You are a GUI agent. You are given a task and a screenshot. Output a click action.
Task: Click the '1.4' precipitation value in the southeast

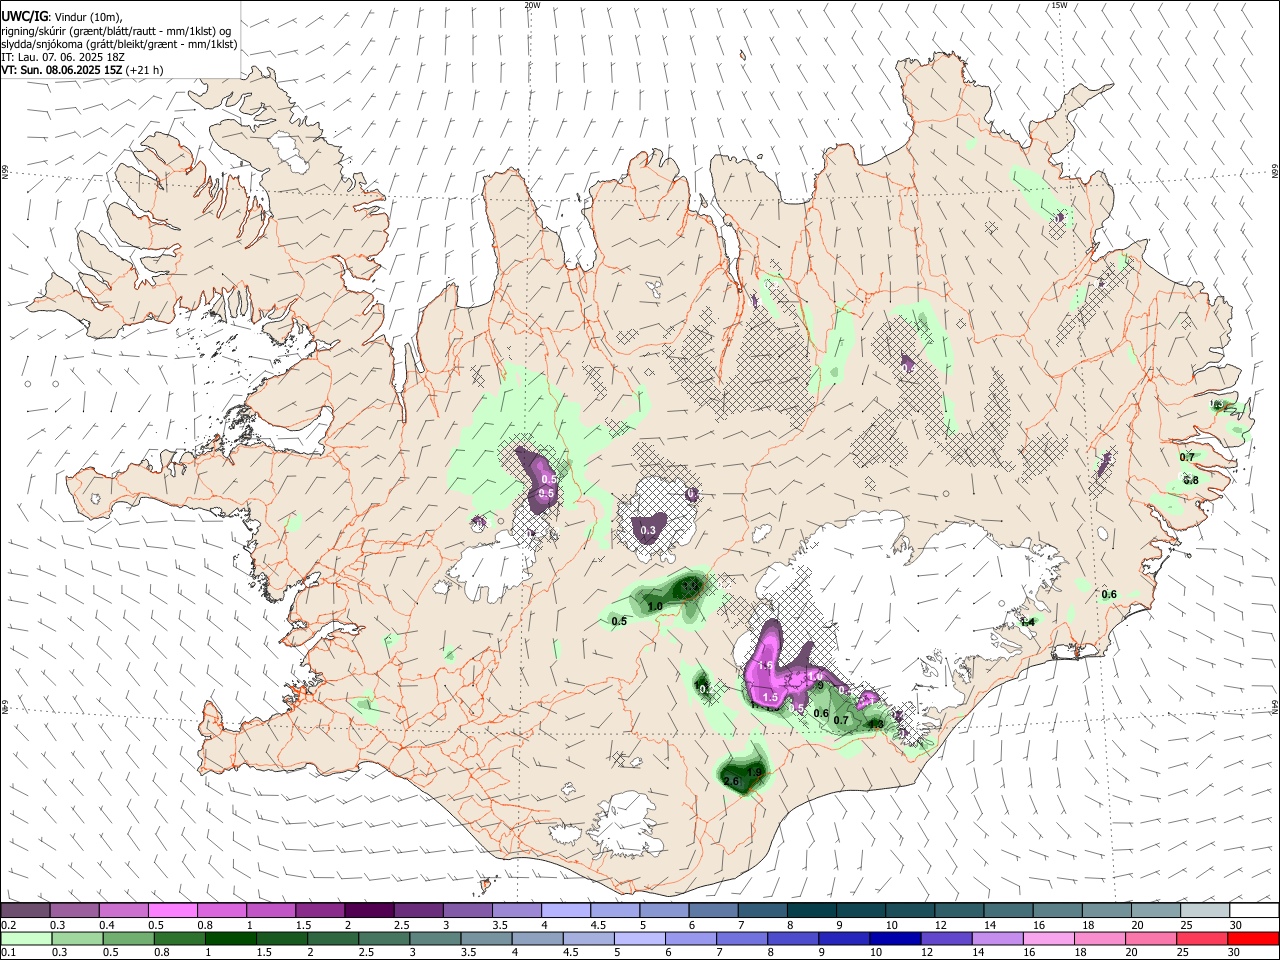coord(1027,622)
